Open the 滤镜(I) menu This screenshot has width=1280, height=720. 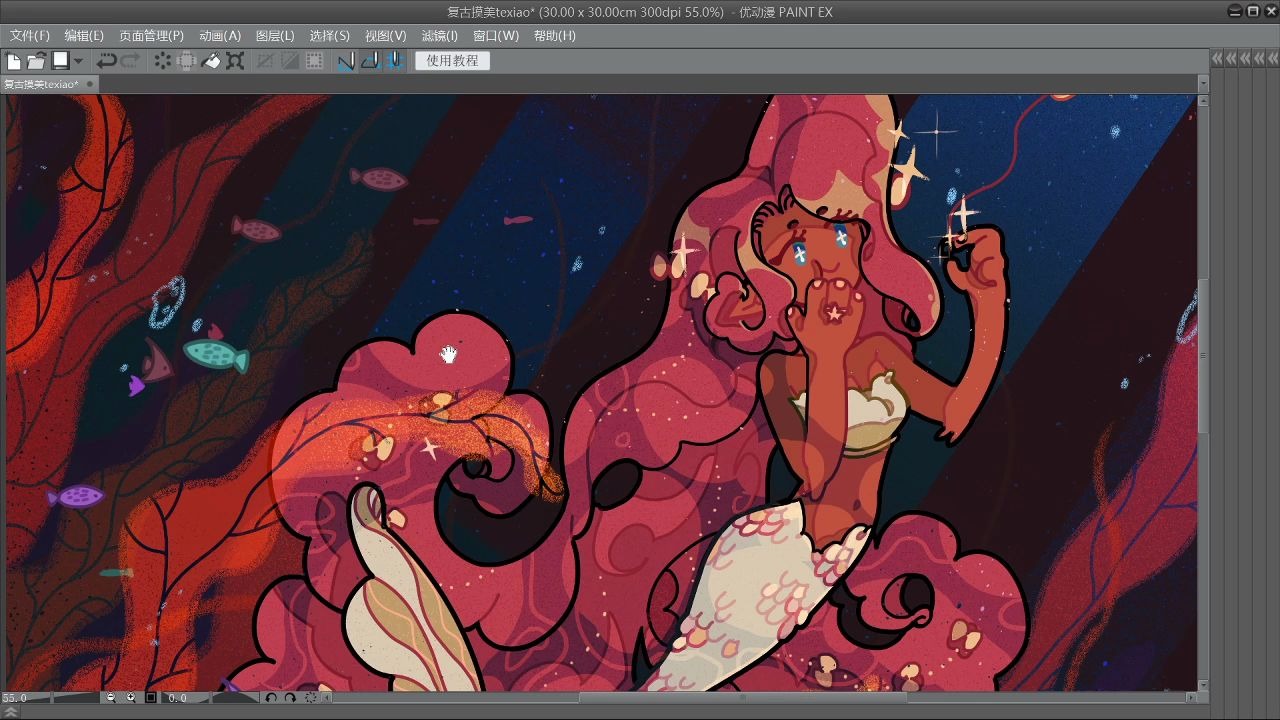pyautogui.click(x=440, y=35)
